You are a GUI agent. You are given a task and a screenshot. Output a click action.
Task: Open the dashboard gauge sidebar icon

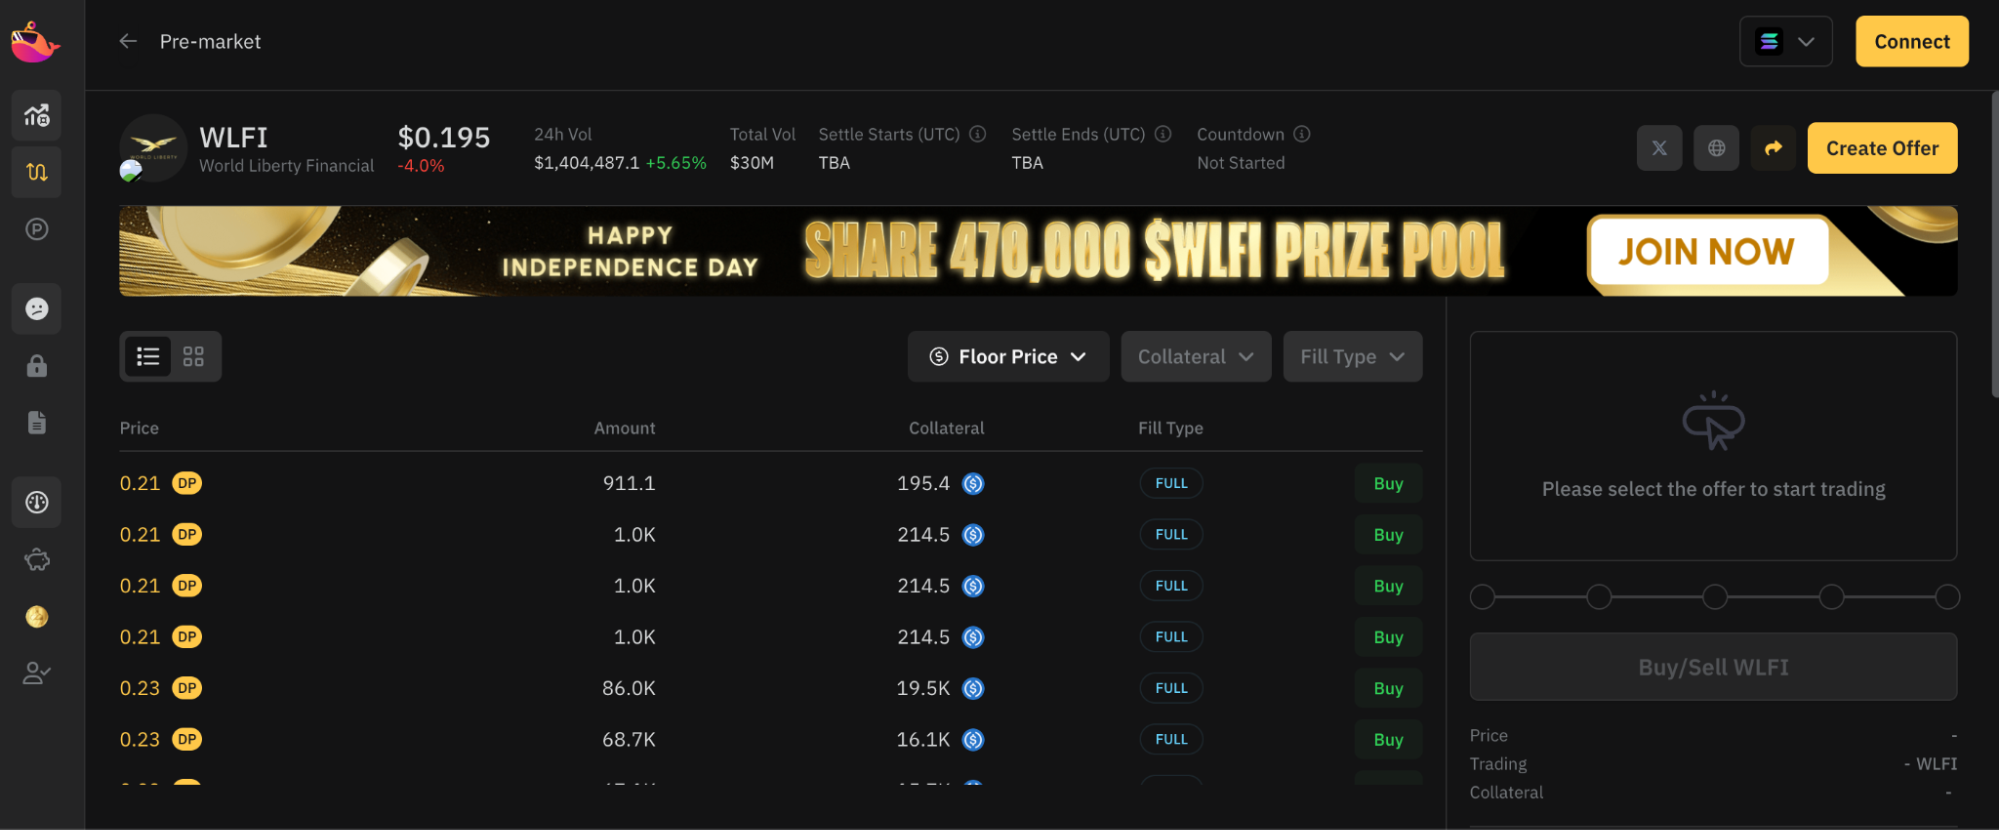37,502
